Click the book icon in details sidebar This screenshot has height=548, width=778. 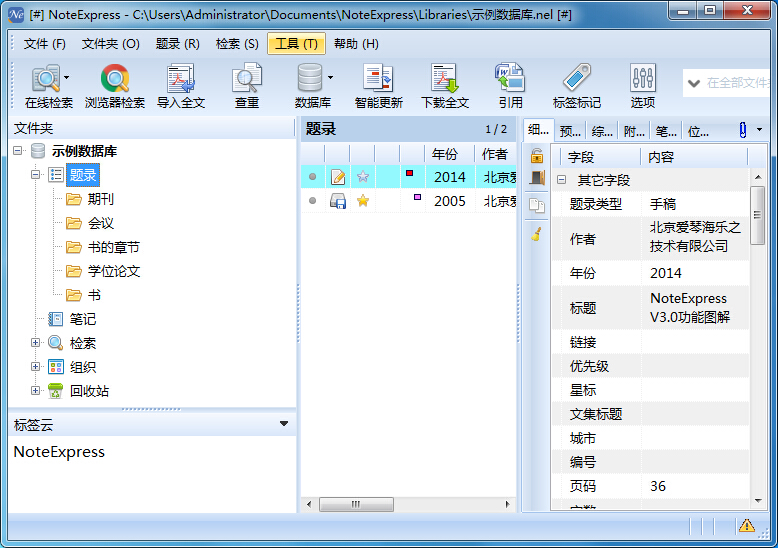tap(537, 178)
